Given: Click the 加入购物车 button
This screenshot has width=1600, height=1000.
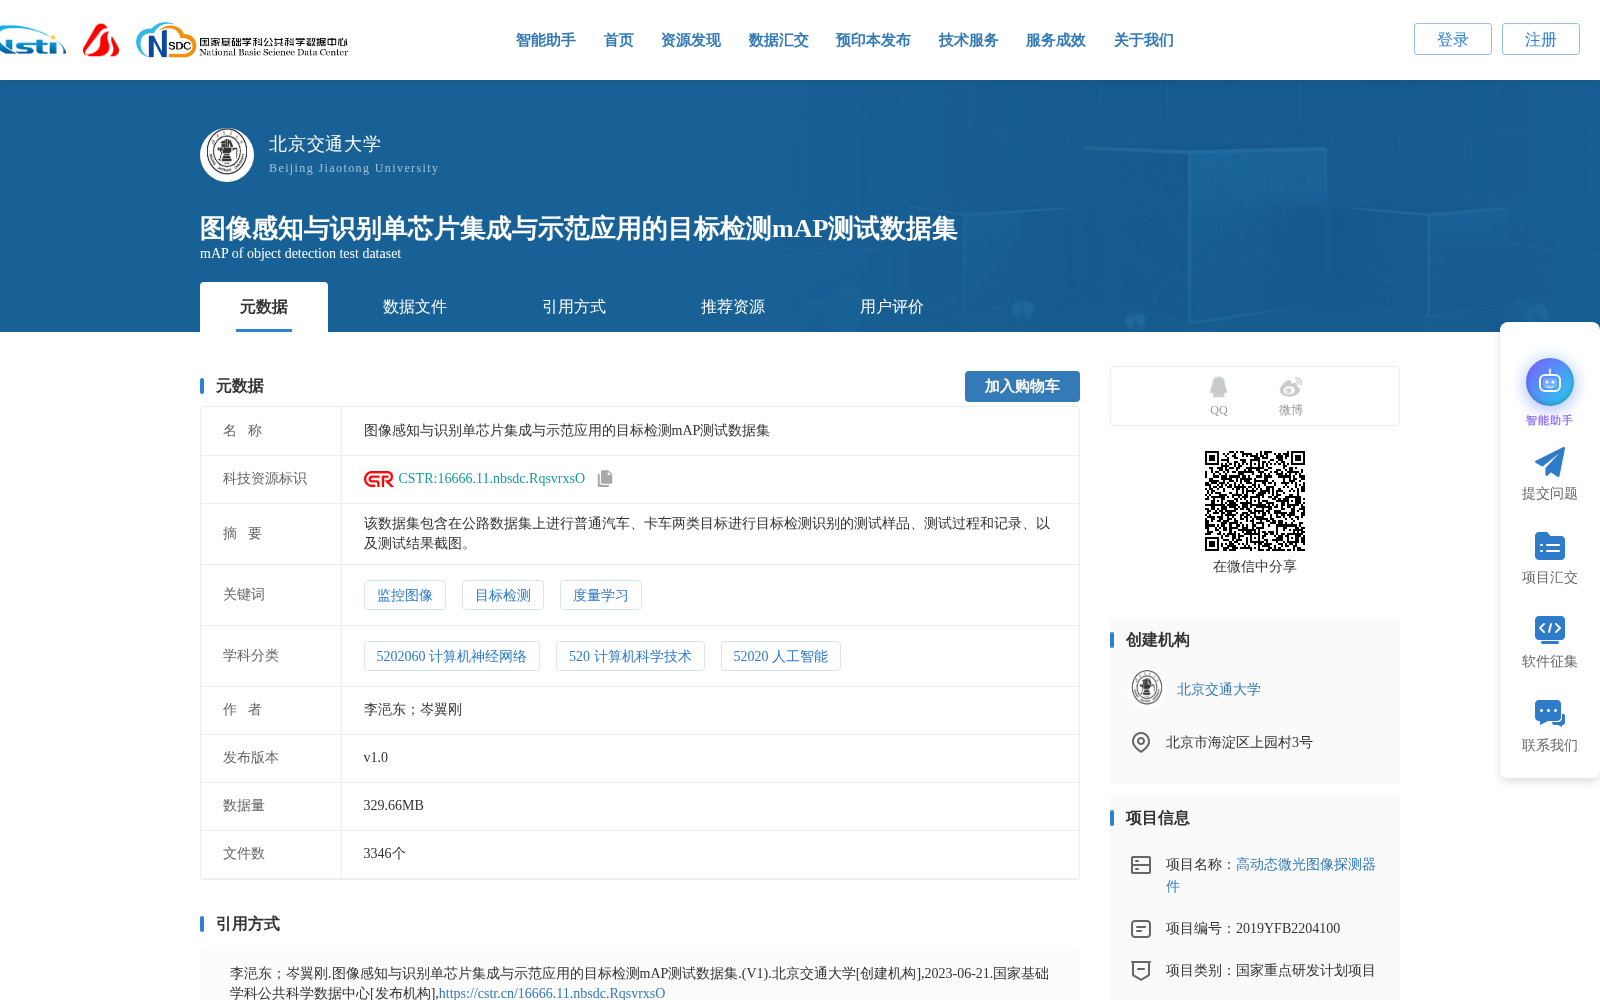Looking at the screenshot, I should (x=1022, y=386).
